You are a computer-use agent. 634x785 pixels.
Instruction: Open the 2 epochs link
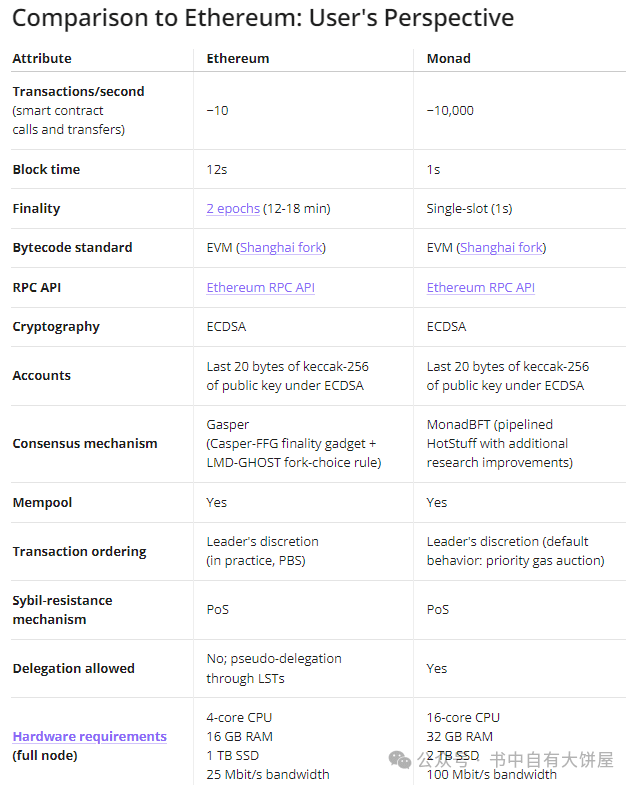[x=233, y=209]
